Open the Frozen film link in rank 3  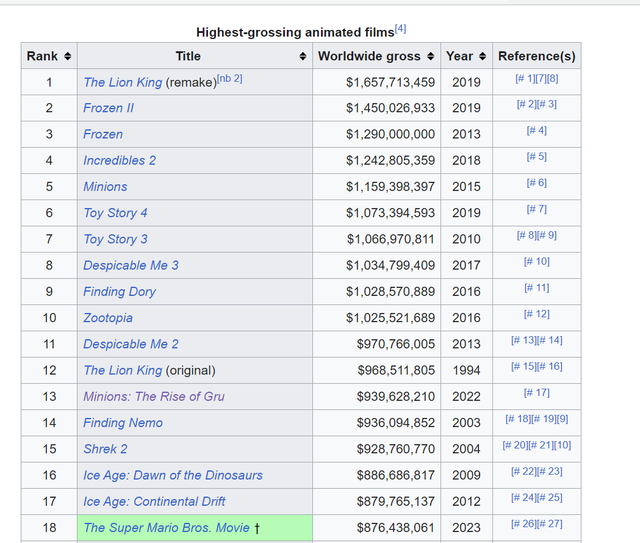(x=103, y=134)
